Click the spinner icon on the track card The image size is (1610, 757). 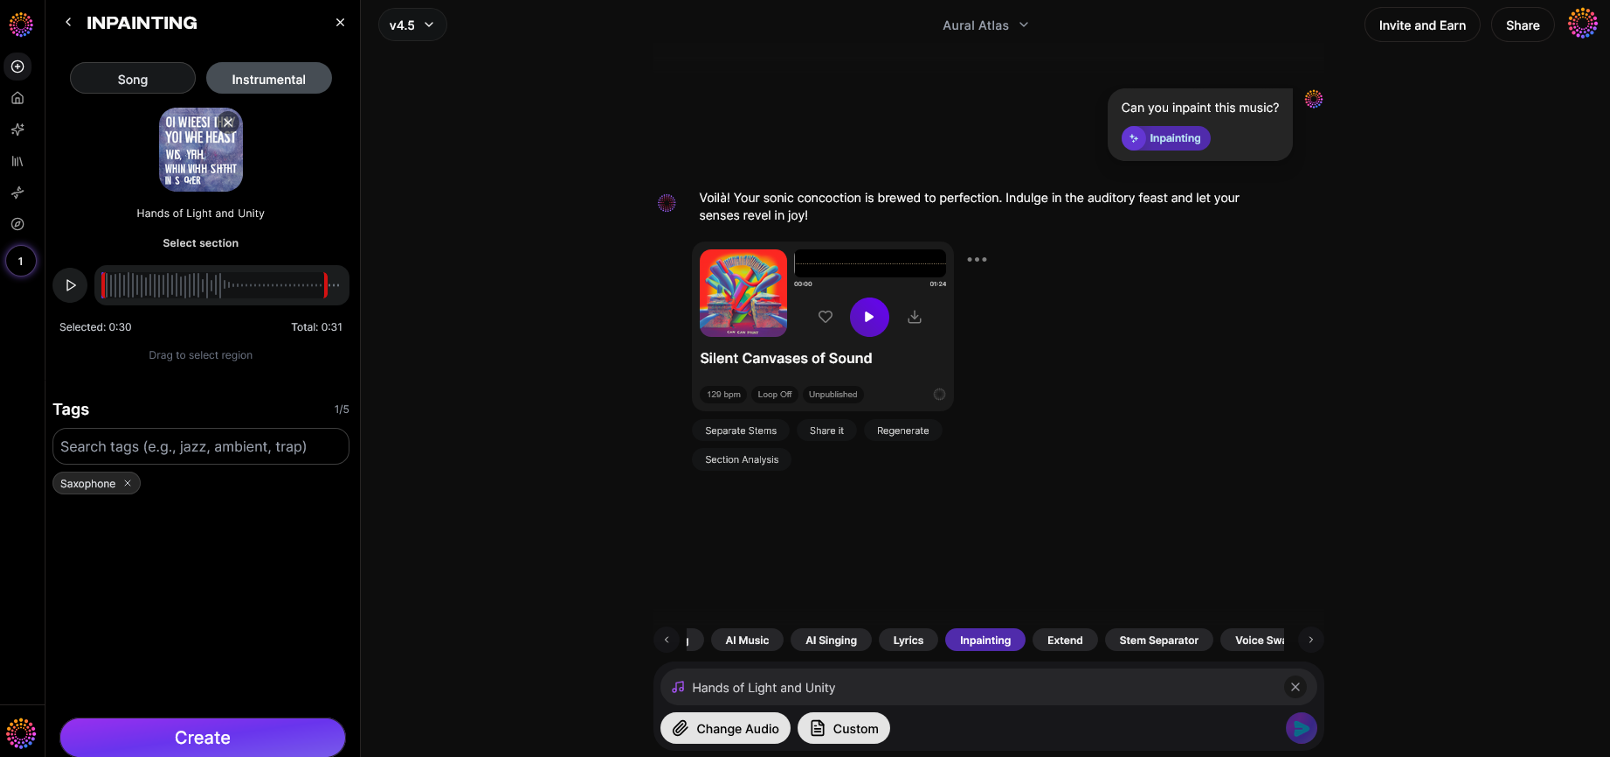pyautogui.click(x=939, y=394)
